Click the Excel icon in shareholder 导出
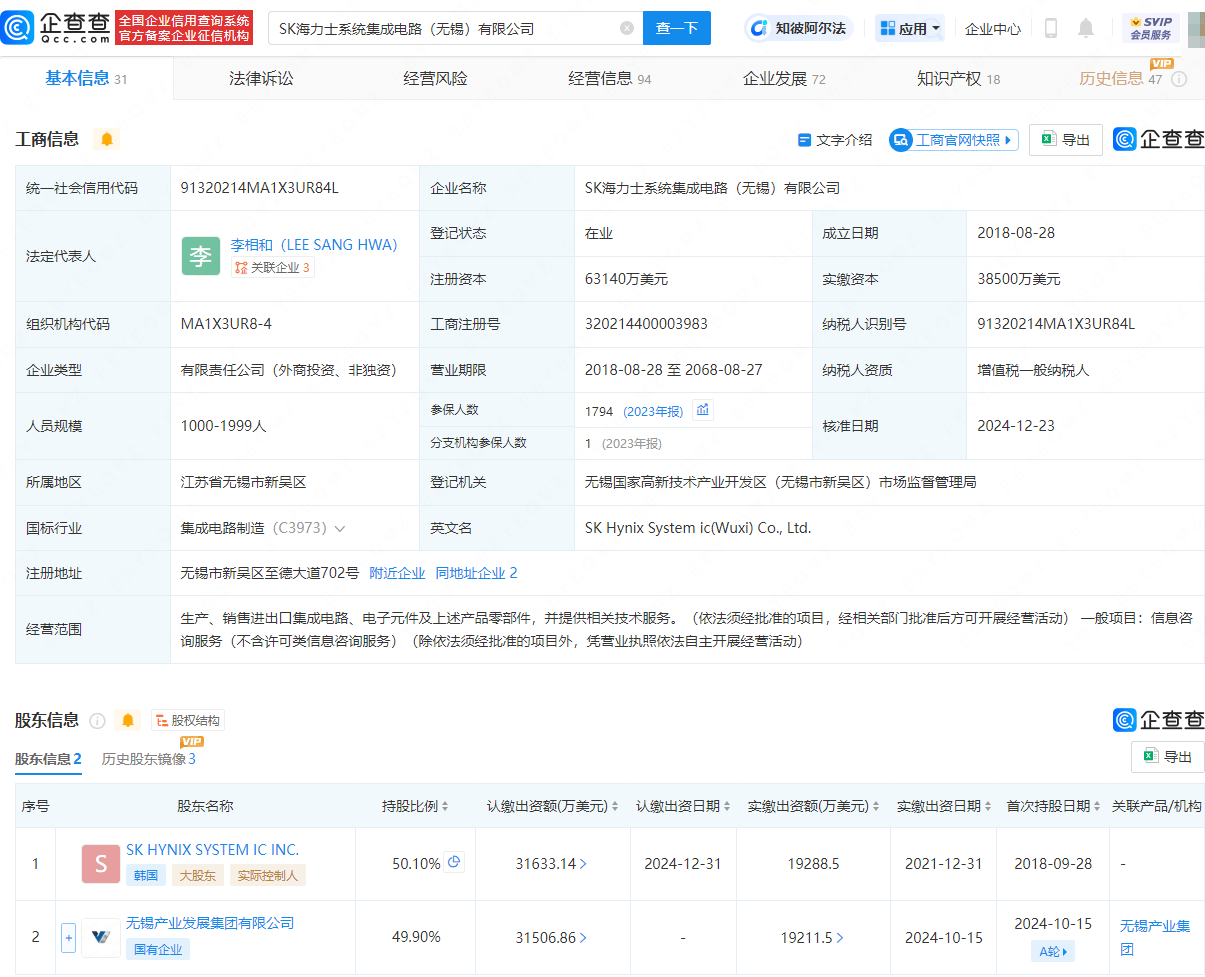This screenshot has height=977, width=1205. [1150, 757]
